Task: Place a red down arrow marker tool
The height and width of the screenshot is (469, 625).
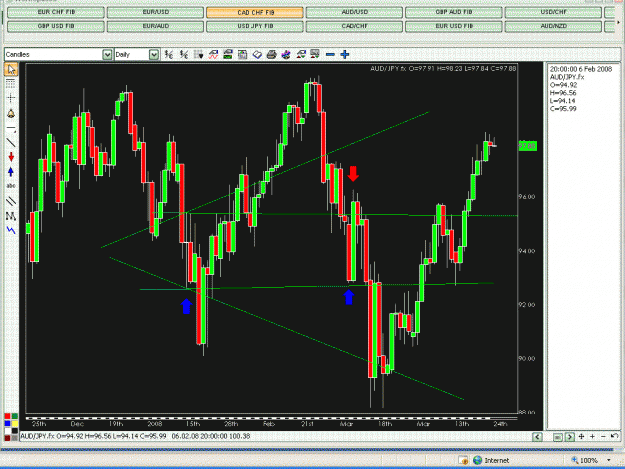Action: click(x=11, y=157)
